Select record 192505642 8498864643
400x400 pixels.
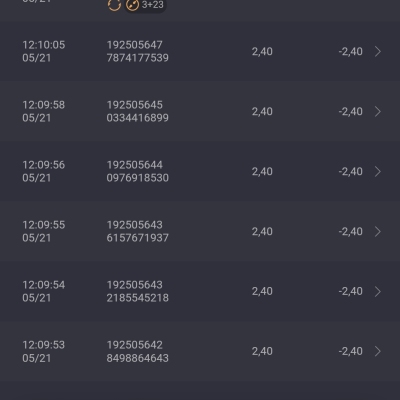click(138, 351)
